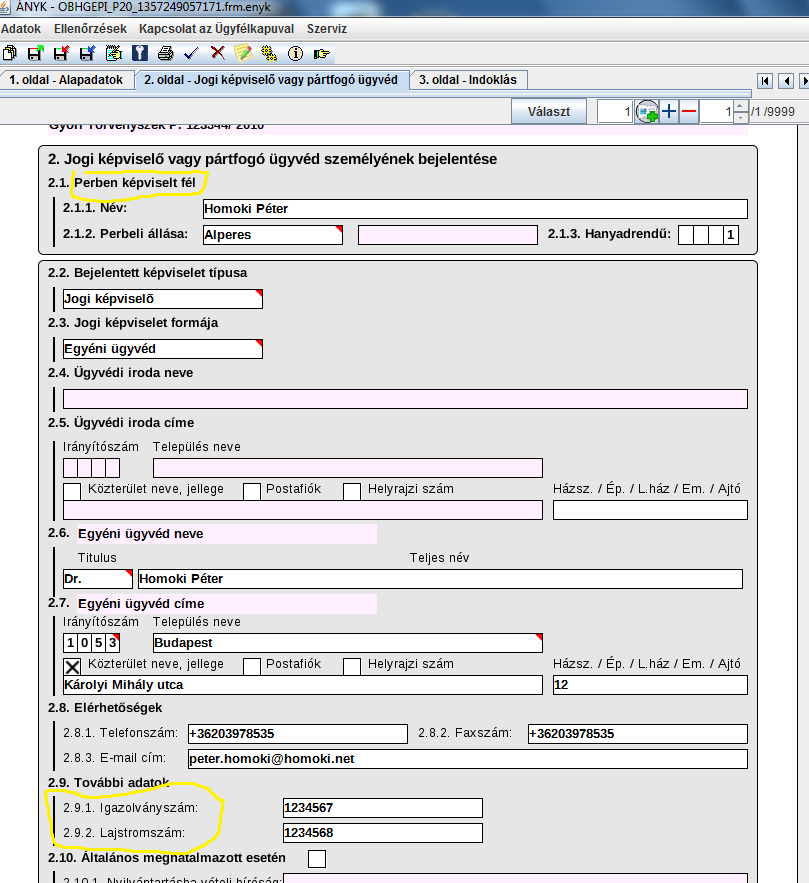Screen dimensions: 809x883
Task: Click the save icon with red arrow
Action: click(x=61, y=53)
